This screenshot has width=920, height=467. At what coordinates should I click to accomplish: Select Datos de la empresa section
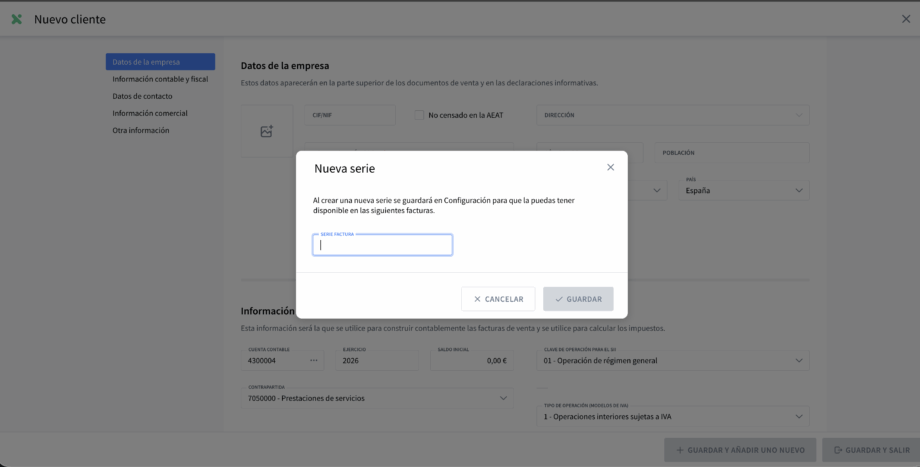(x=160, y=62)
